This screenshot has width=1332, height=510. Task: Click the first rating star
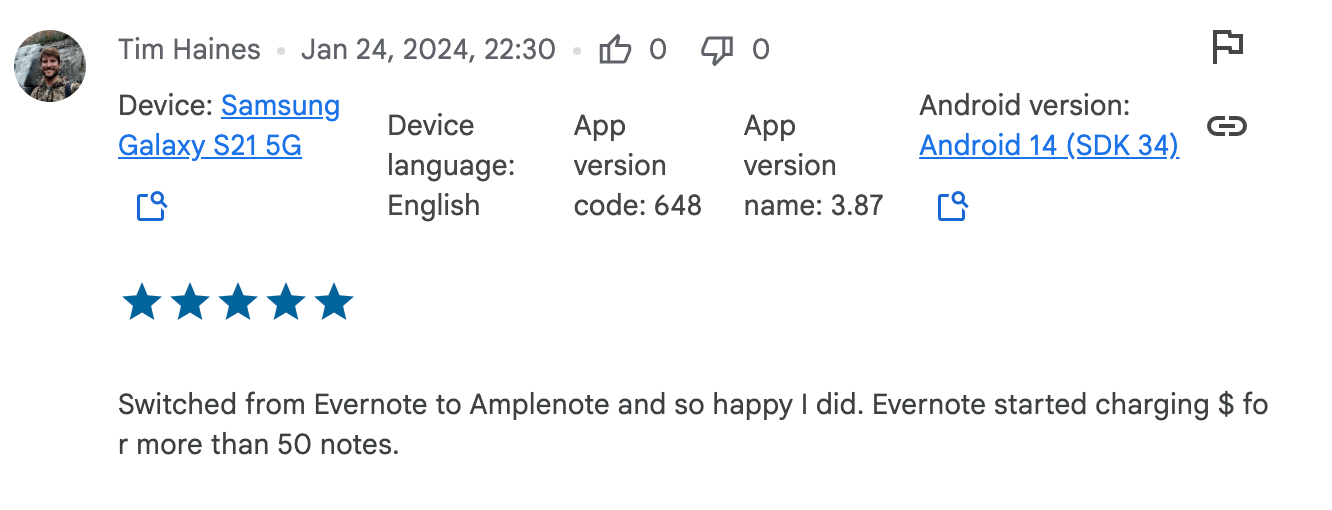pyautogui.click(x=141, y=302)
